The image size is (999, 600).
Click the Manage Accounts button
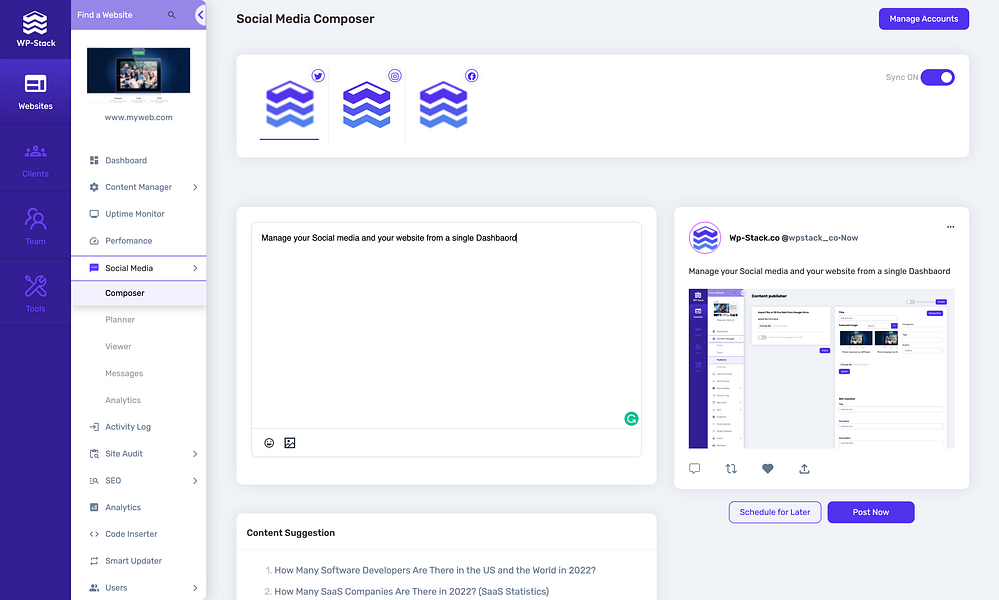[922, 18]
